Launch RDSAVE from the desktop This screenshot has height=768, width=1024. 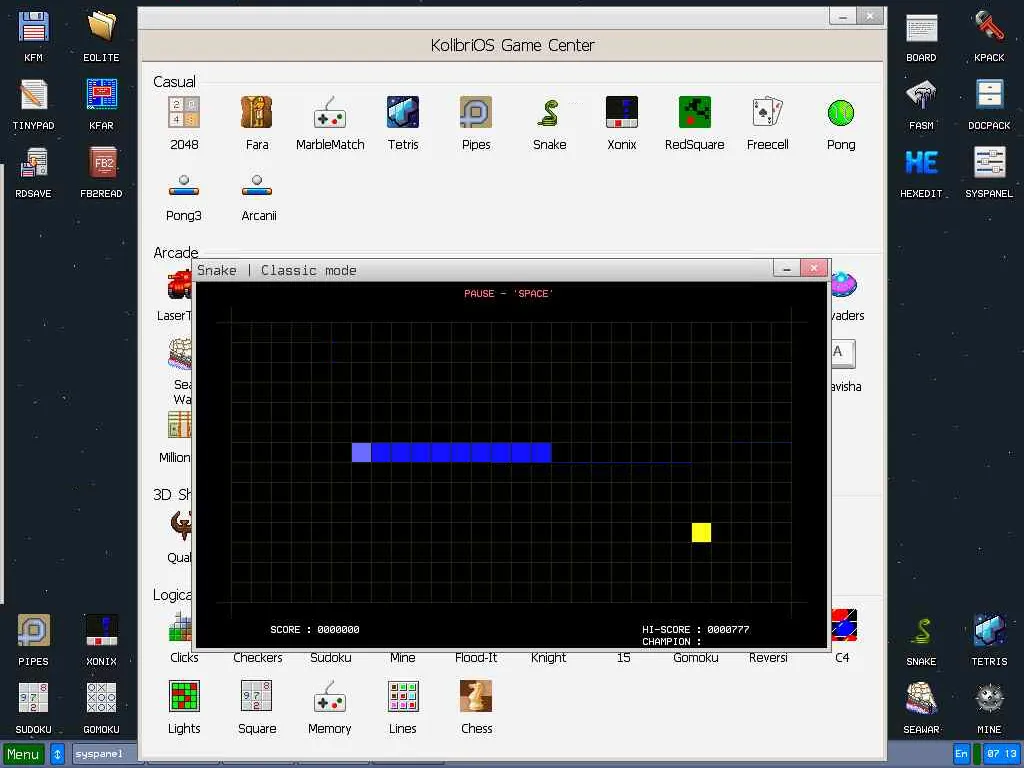click(x=33, y=163)
